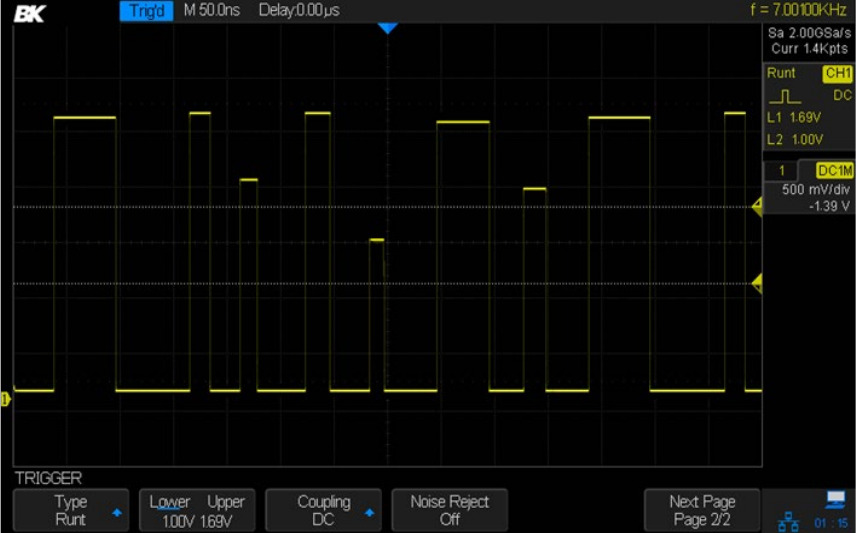Open the Coupling DC dropdown
856x533 pixels.
coord(323,510)
